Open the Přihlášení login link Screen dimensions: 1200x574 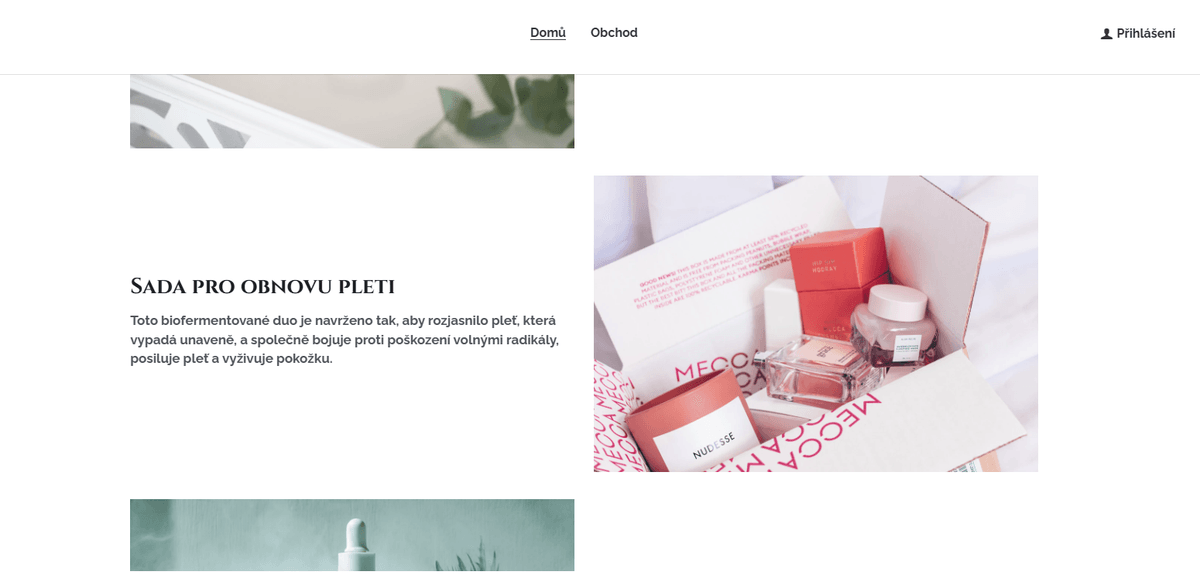coord(1138,34)
